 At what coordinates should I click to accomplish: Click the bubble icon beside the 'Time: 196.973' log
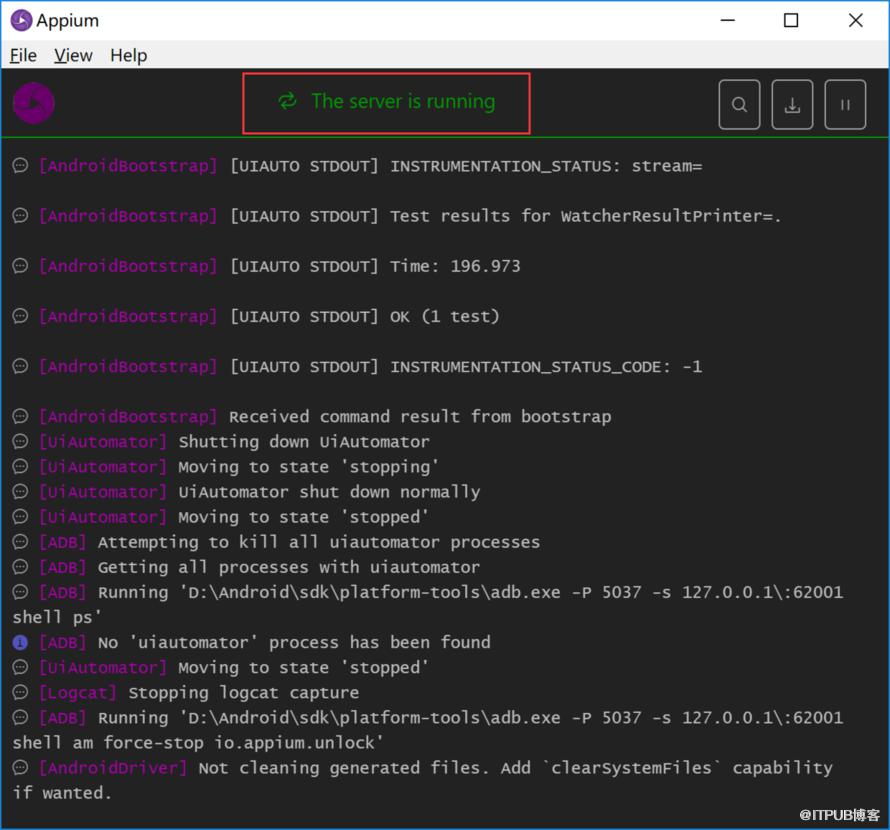(20, 266)
